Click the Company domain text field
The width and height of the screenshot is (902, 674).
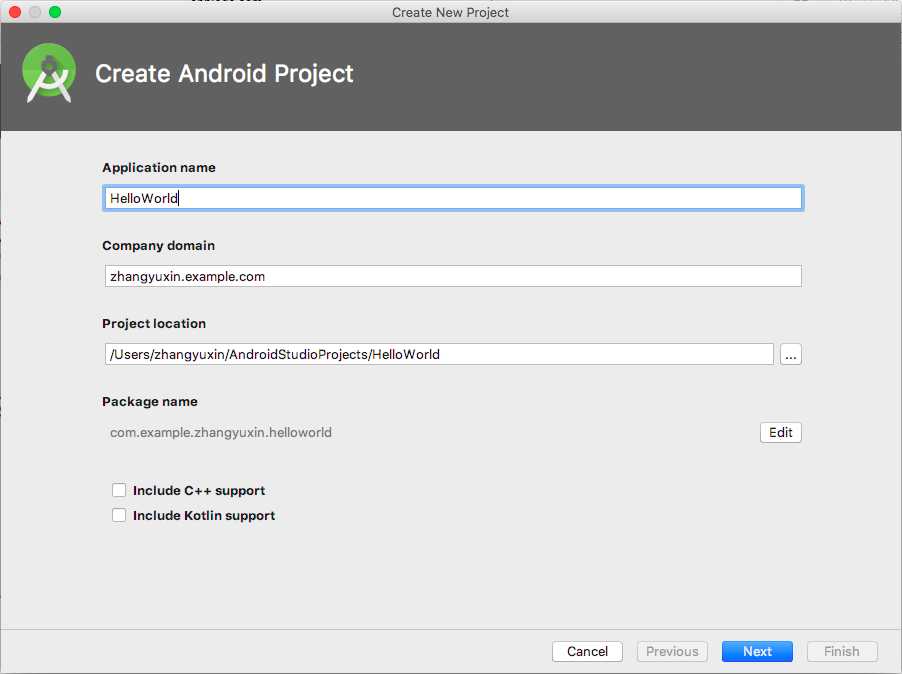click(x=453, y=276)
